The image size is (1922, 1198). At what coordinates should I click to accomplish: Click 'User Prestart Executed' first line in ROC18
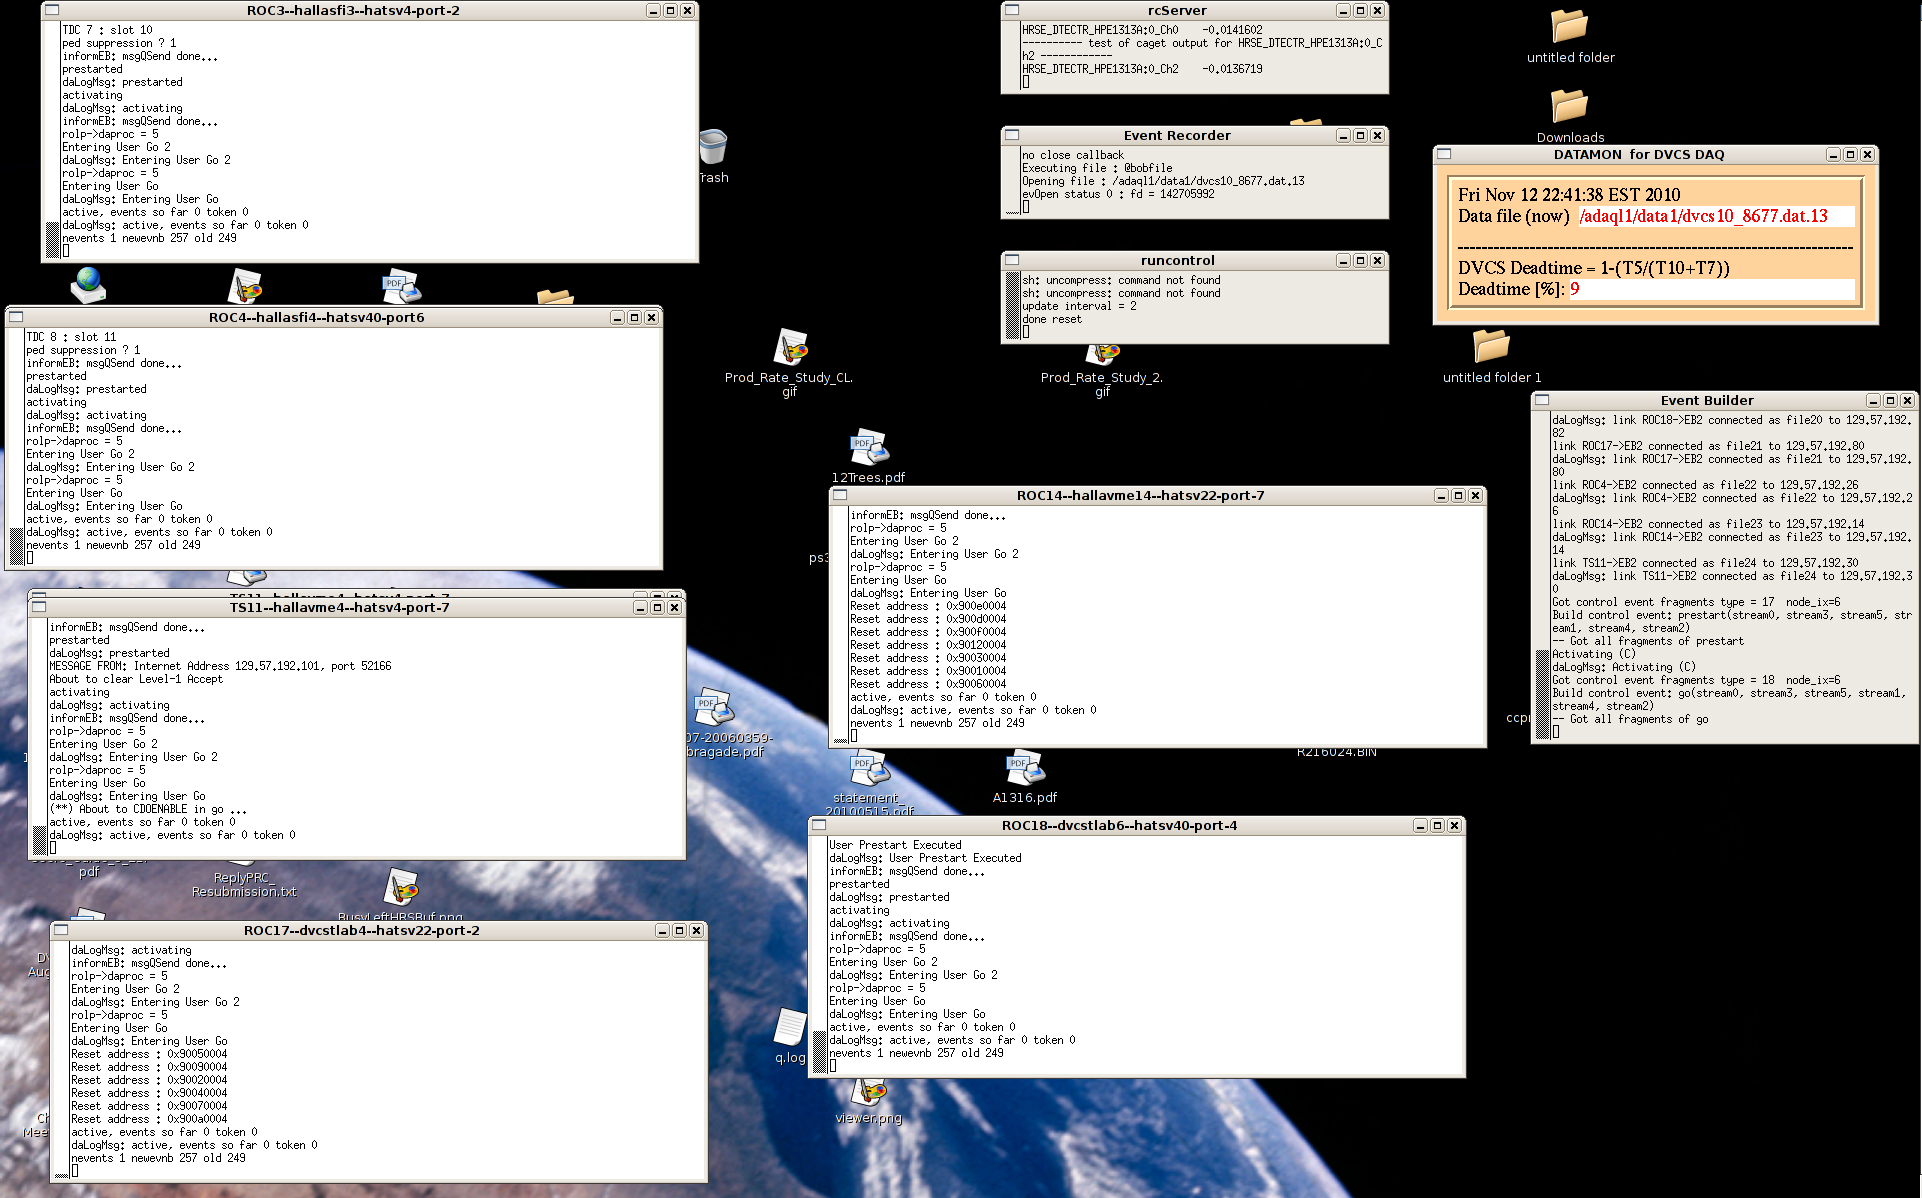(x=895, y=845)
